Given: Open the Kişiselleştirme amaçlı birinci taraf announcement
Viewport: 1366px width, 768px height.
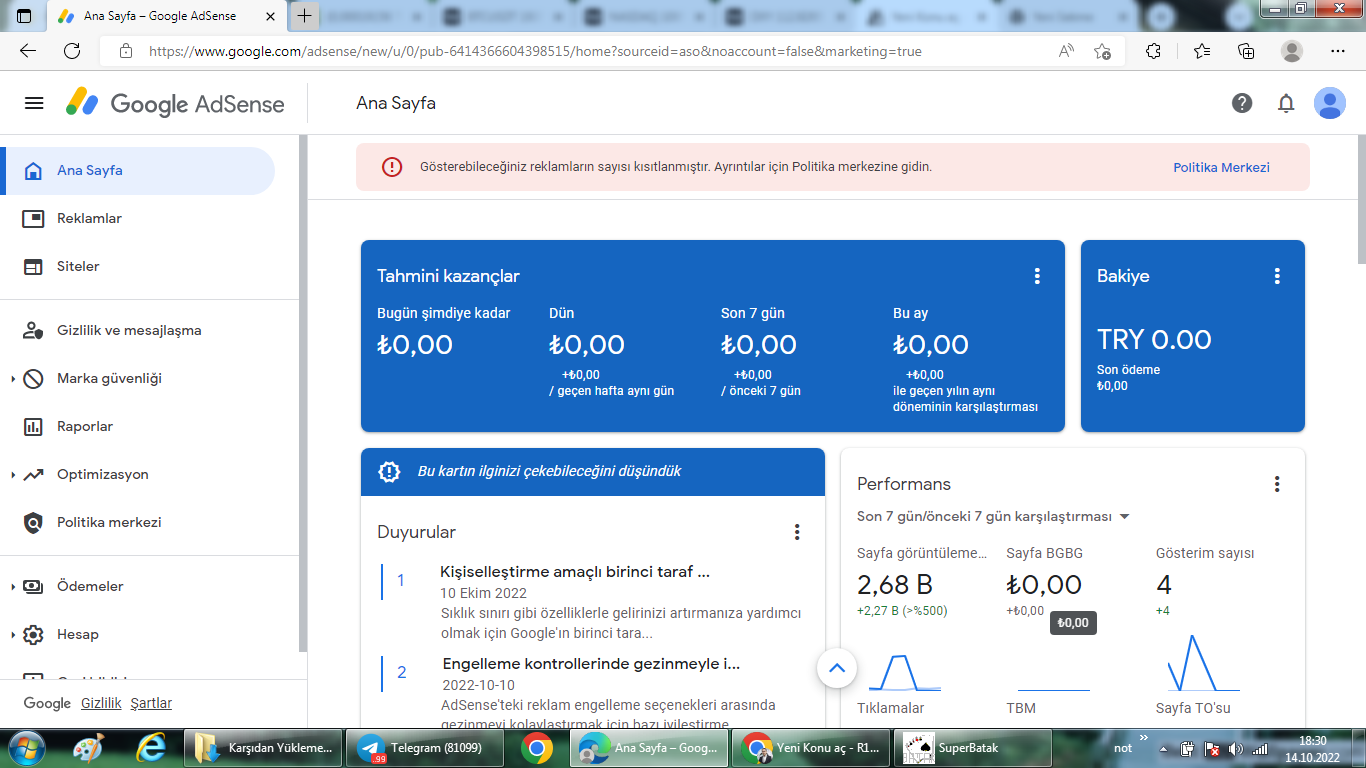Looking at the screenshot, I should (575, 572).
